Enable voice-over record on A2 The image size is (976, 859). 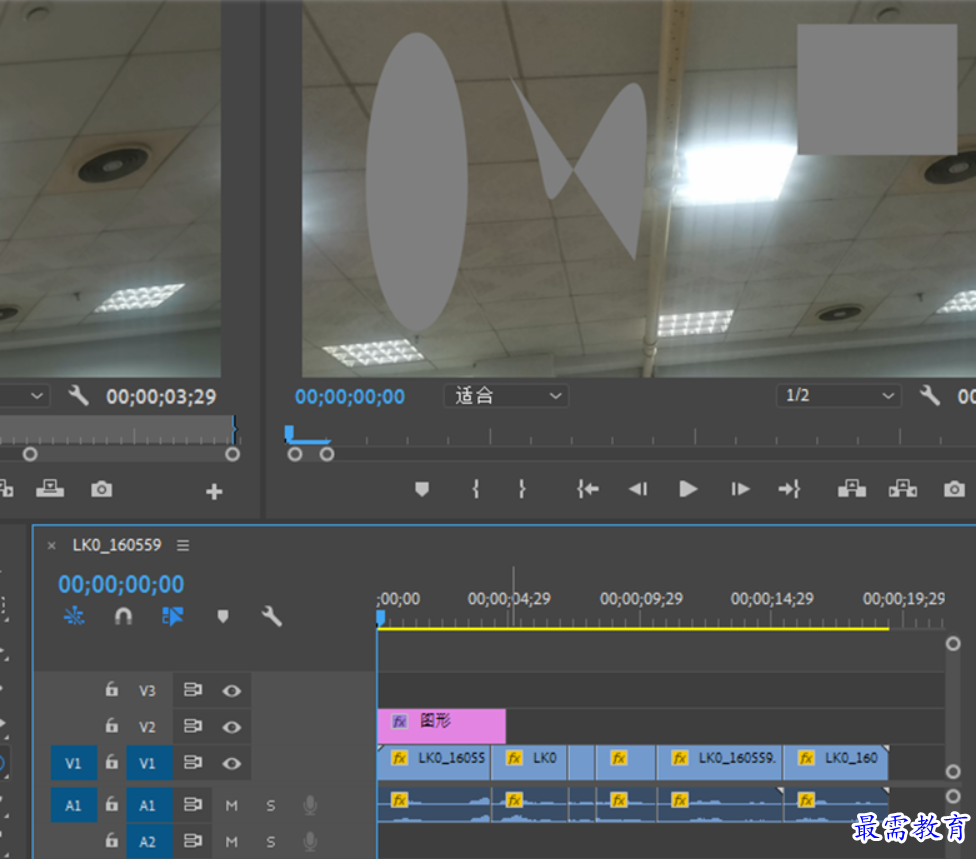click(x=310, y=841)
